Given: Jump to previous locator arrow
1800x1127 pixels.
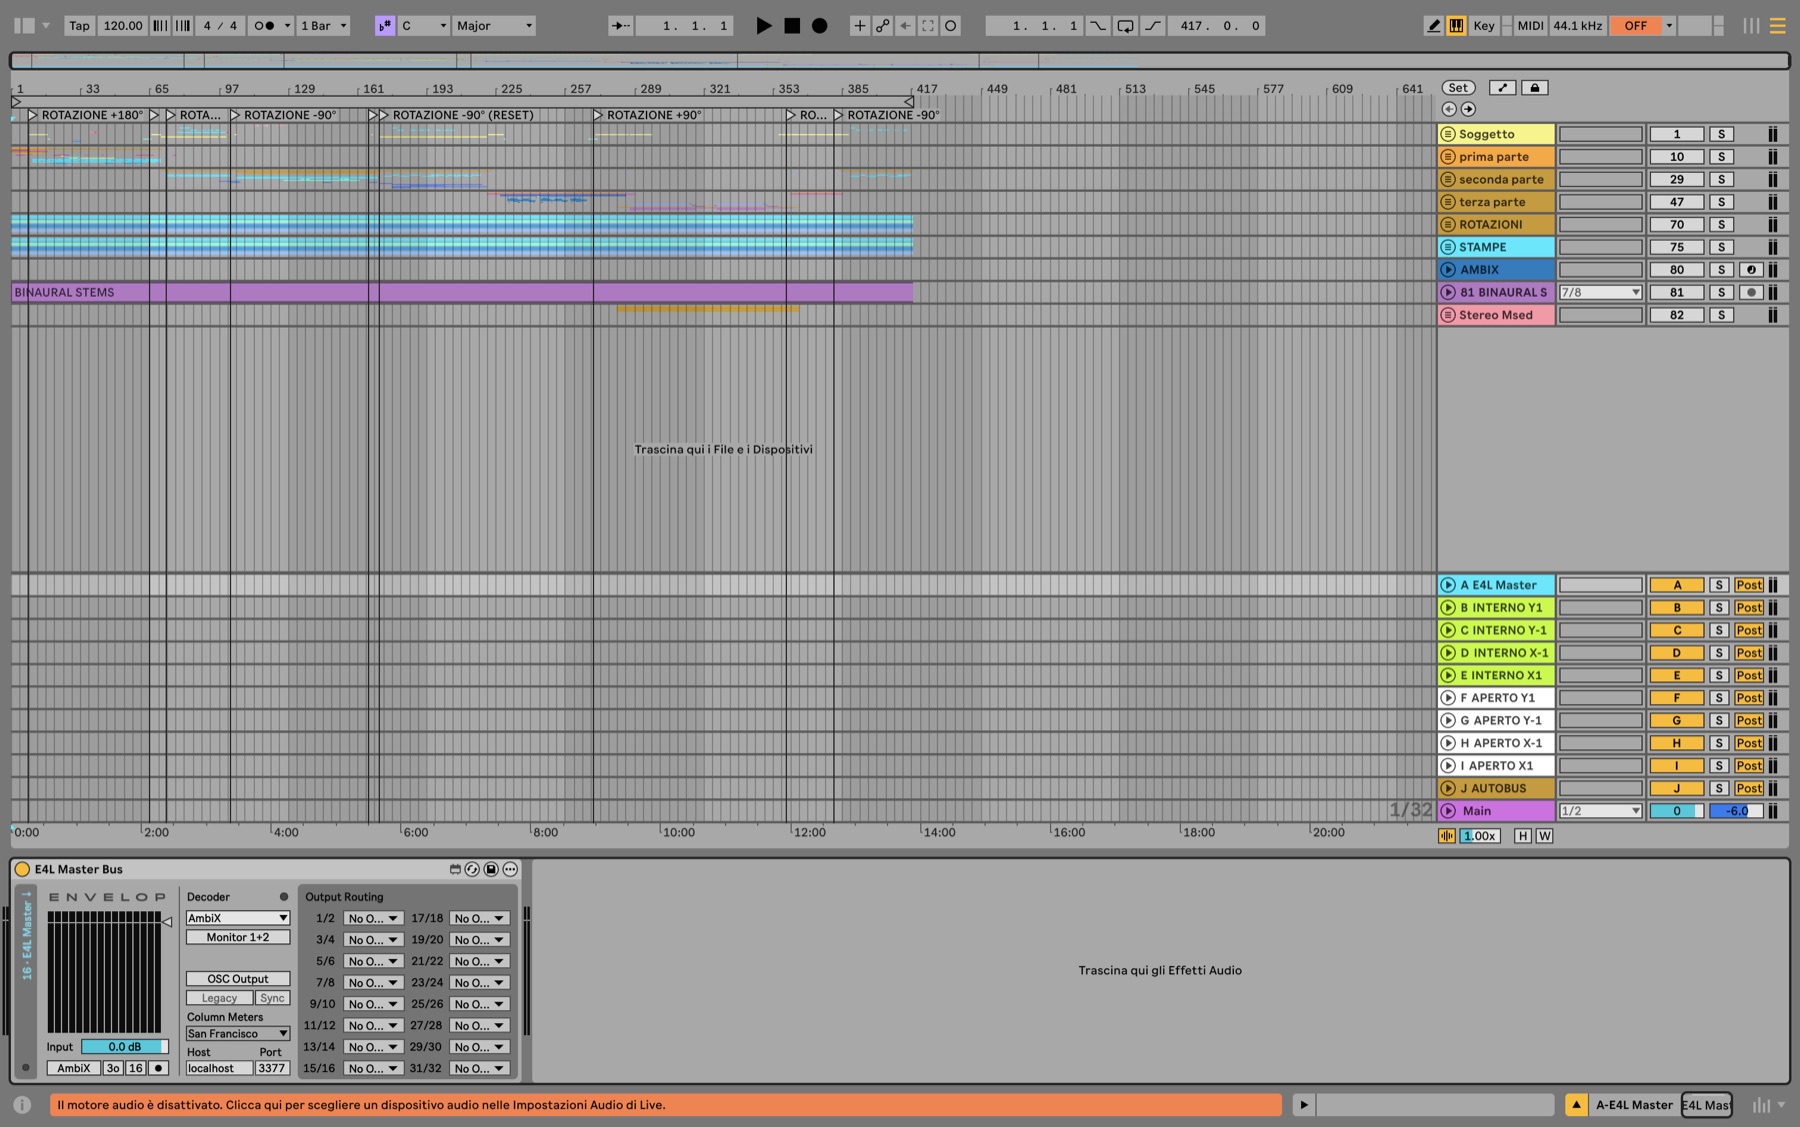Looking at the screenshot, I should [x=1449, y=109].
